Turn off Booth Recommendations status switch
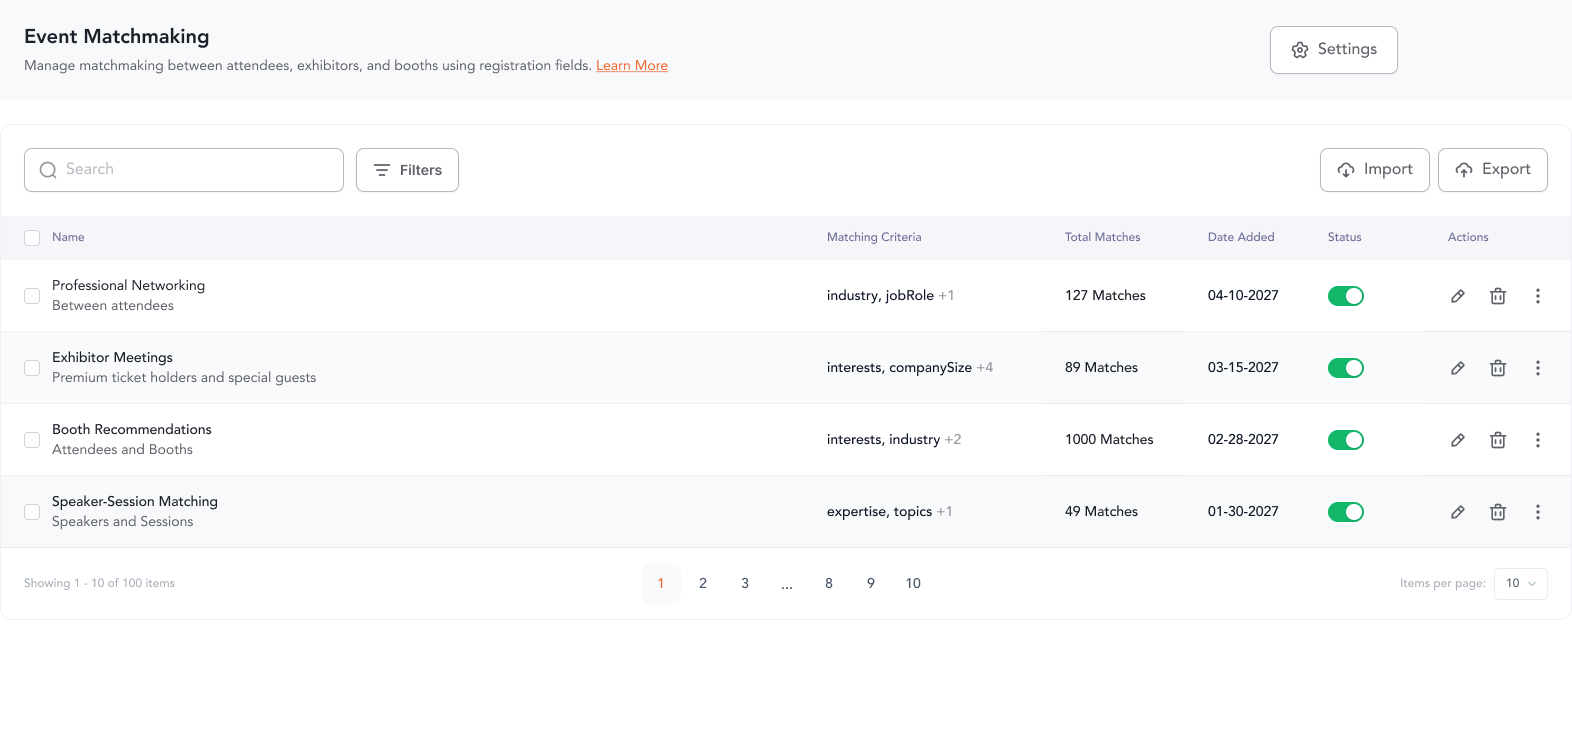Screen dimensions: 1572x747 (1345, 440)
